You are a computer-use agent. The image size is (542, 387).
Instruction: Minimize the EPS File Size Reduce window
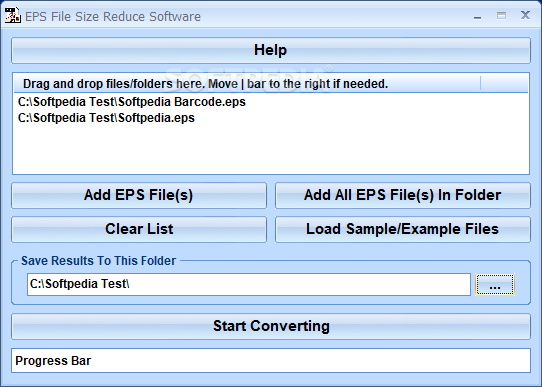click(477, 16)
